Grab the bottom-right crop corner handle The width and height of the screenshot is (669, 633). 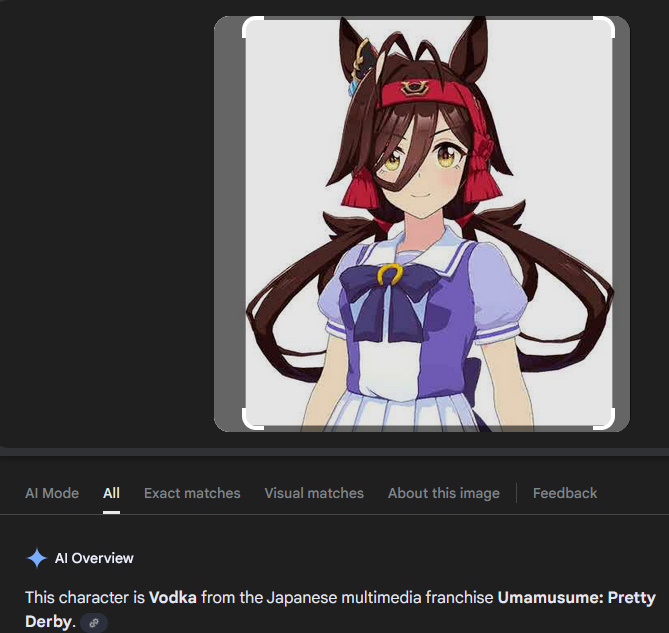[604, 419]
